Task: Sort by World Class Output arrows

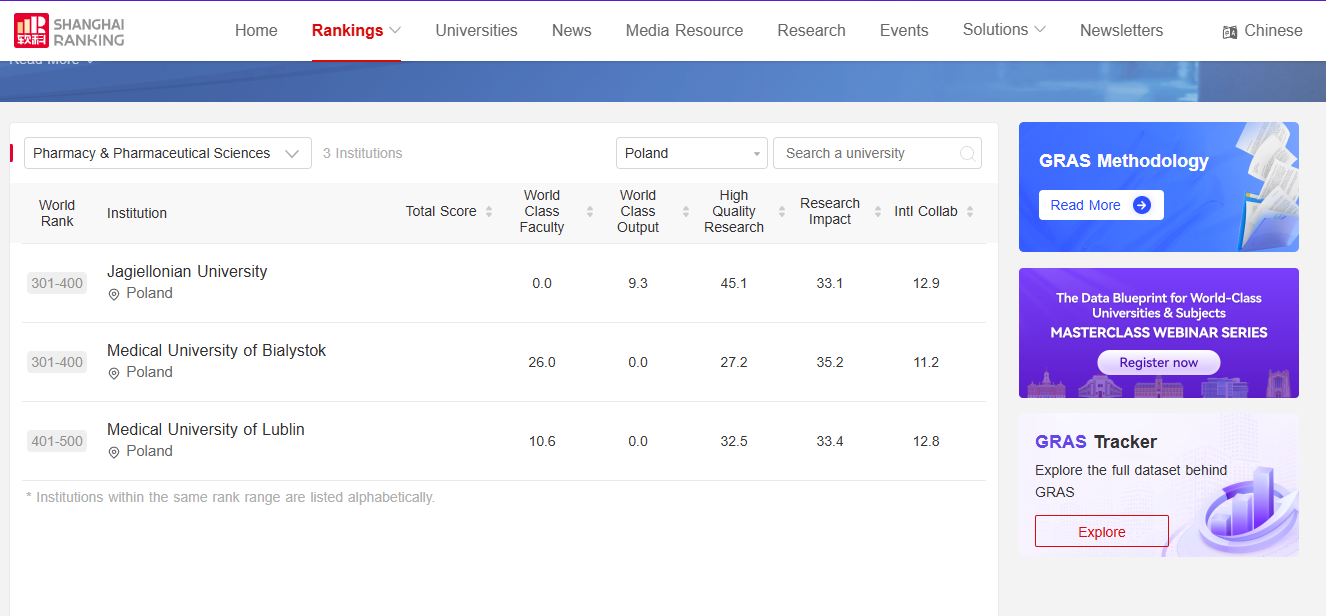Action: pyautogui.click(x=686, y=211)
